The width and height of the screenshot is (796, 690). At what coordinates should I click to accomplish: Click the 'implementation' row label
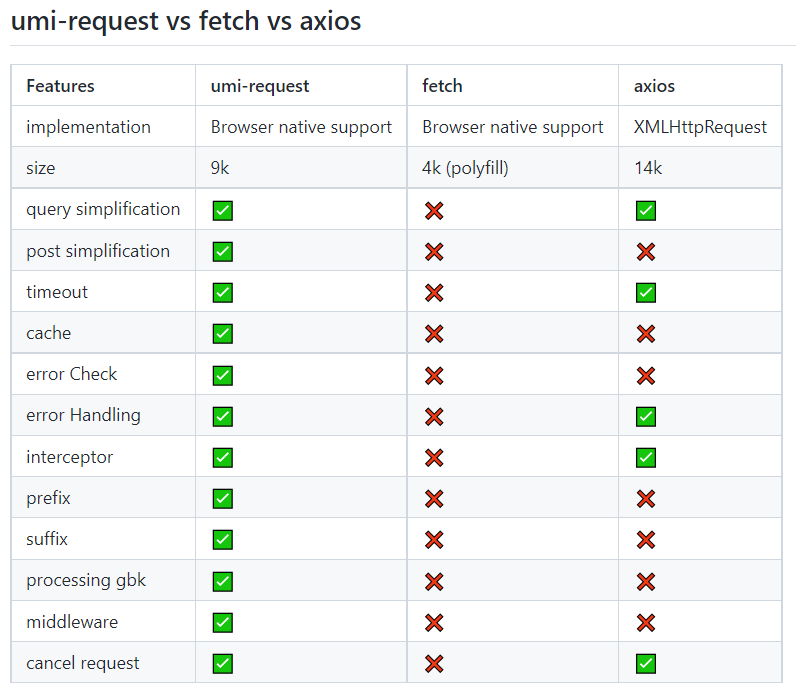click(x=88, y=127)
